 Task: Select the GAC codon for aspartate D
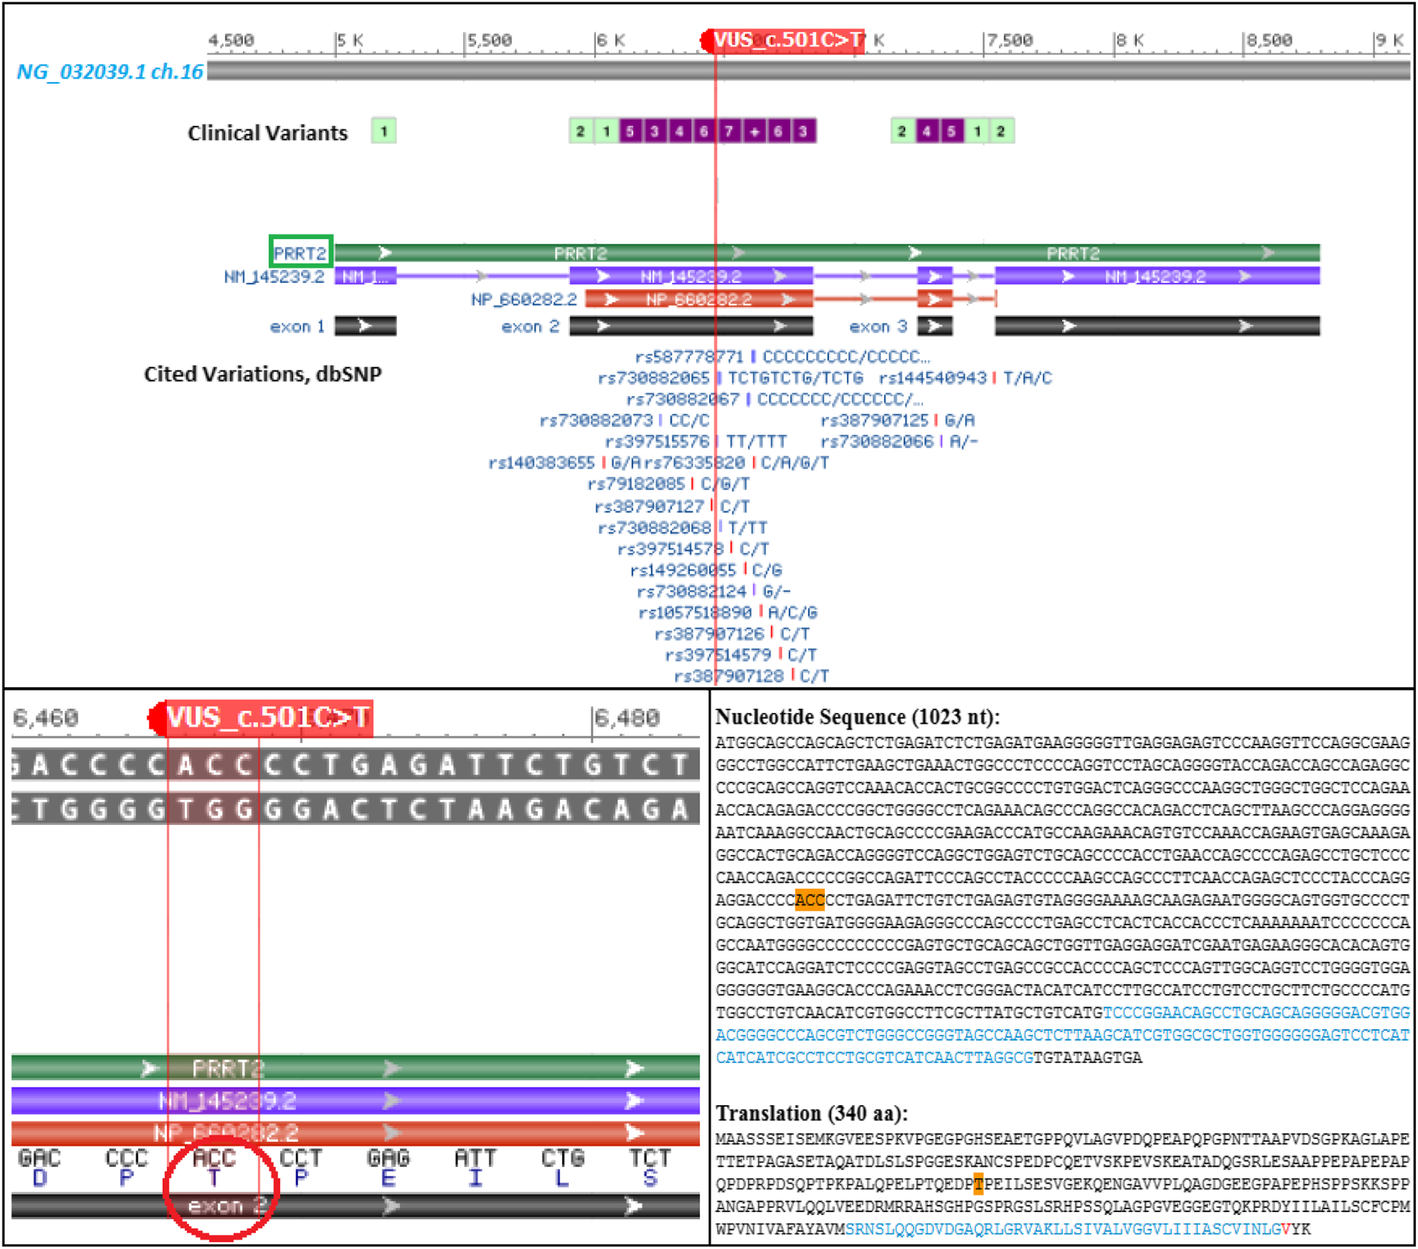pos(39,1158)
